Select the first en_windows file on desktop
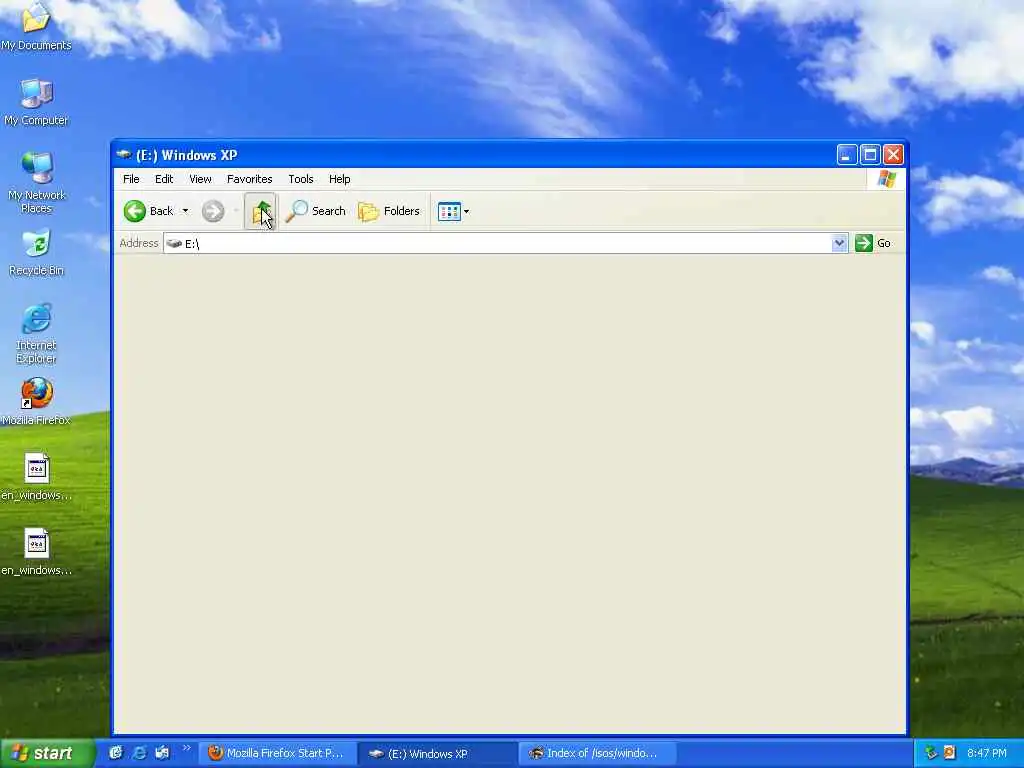 coord(37,477)
